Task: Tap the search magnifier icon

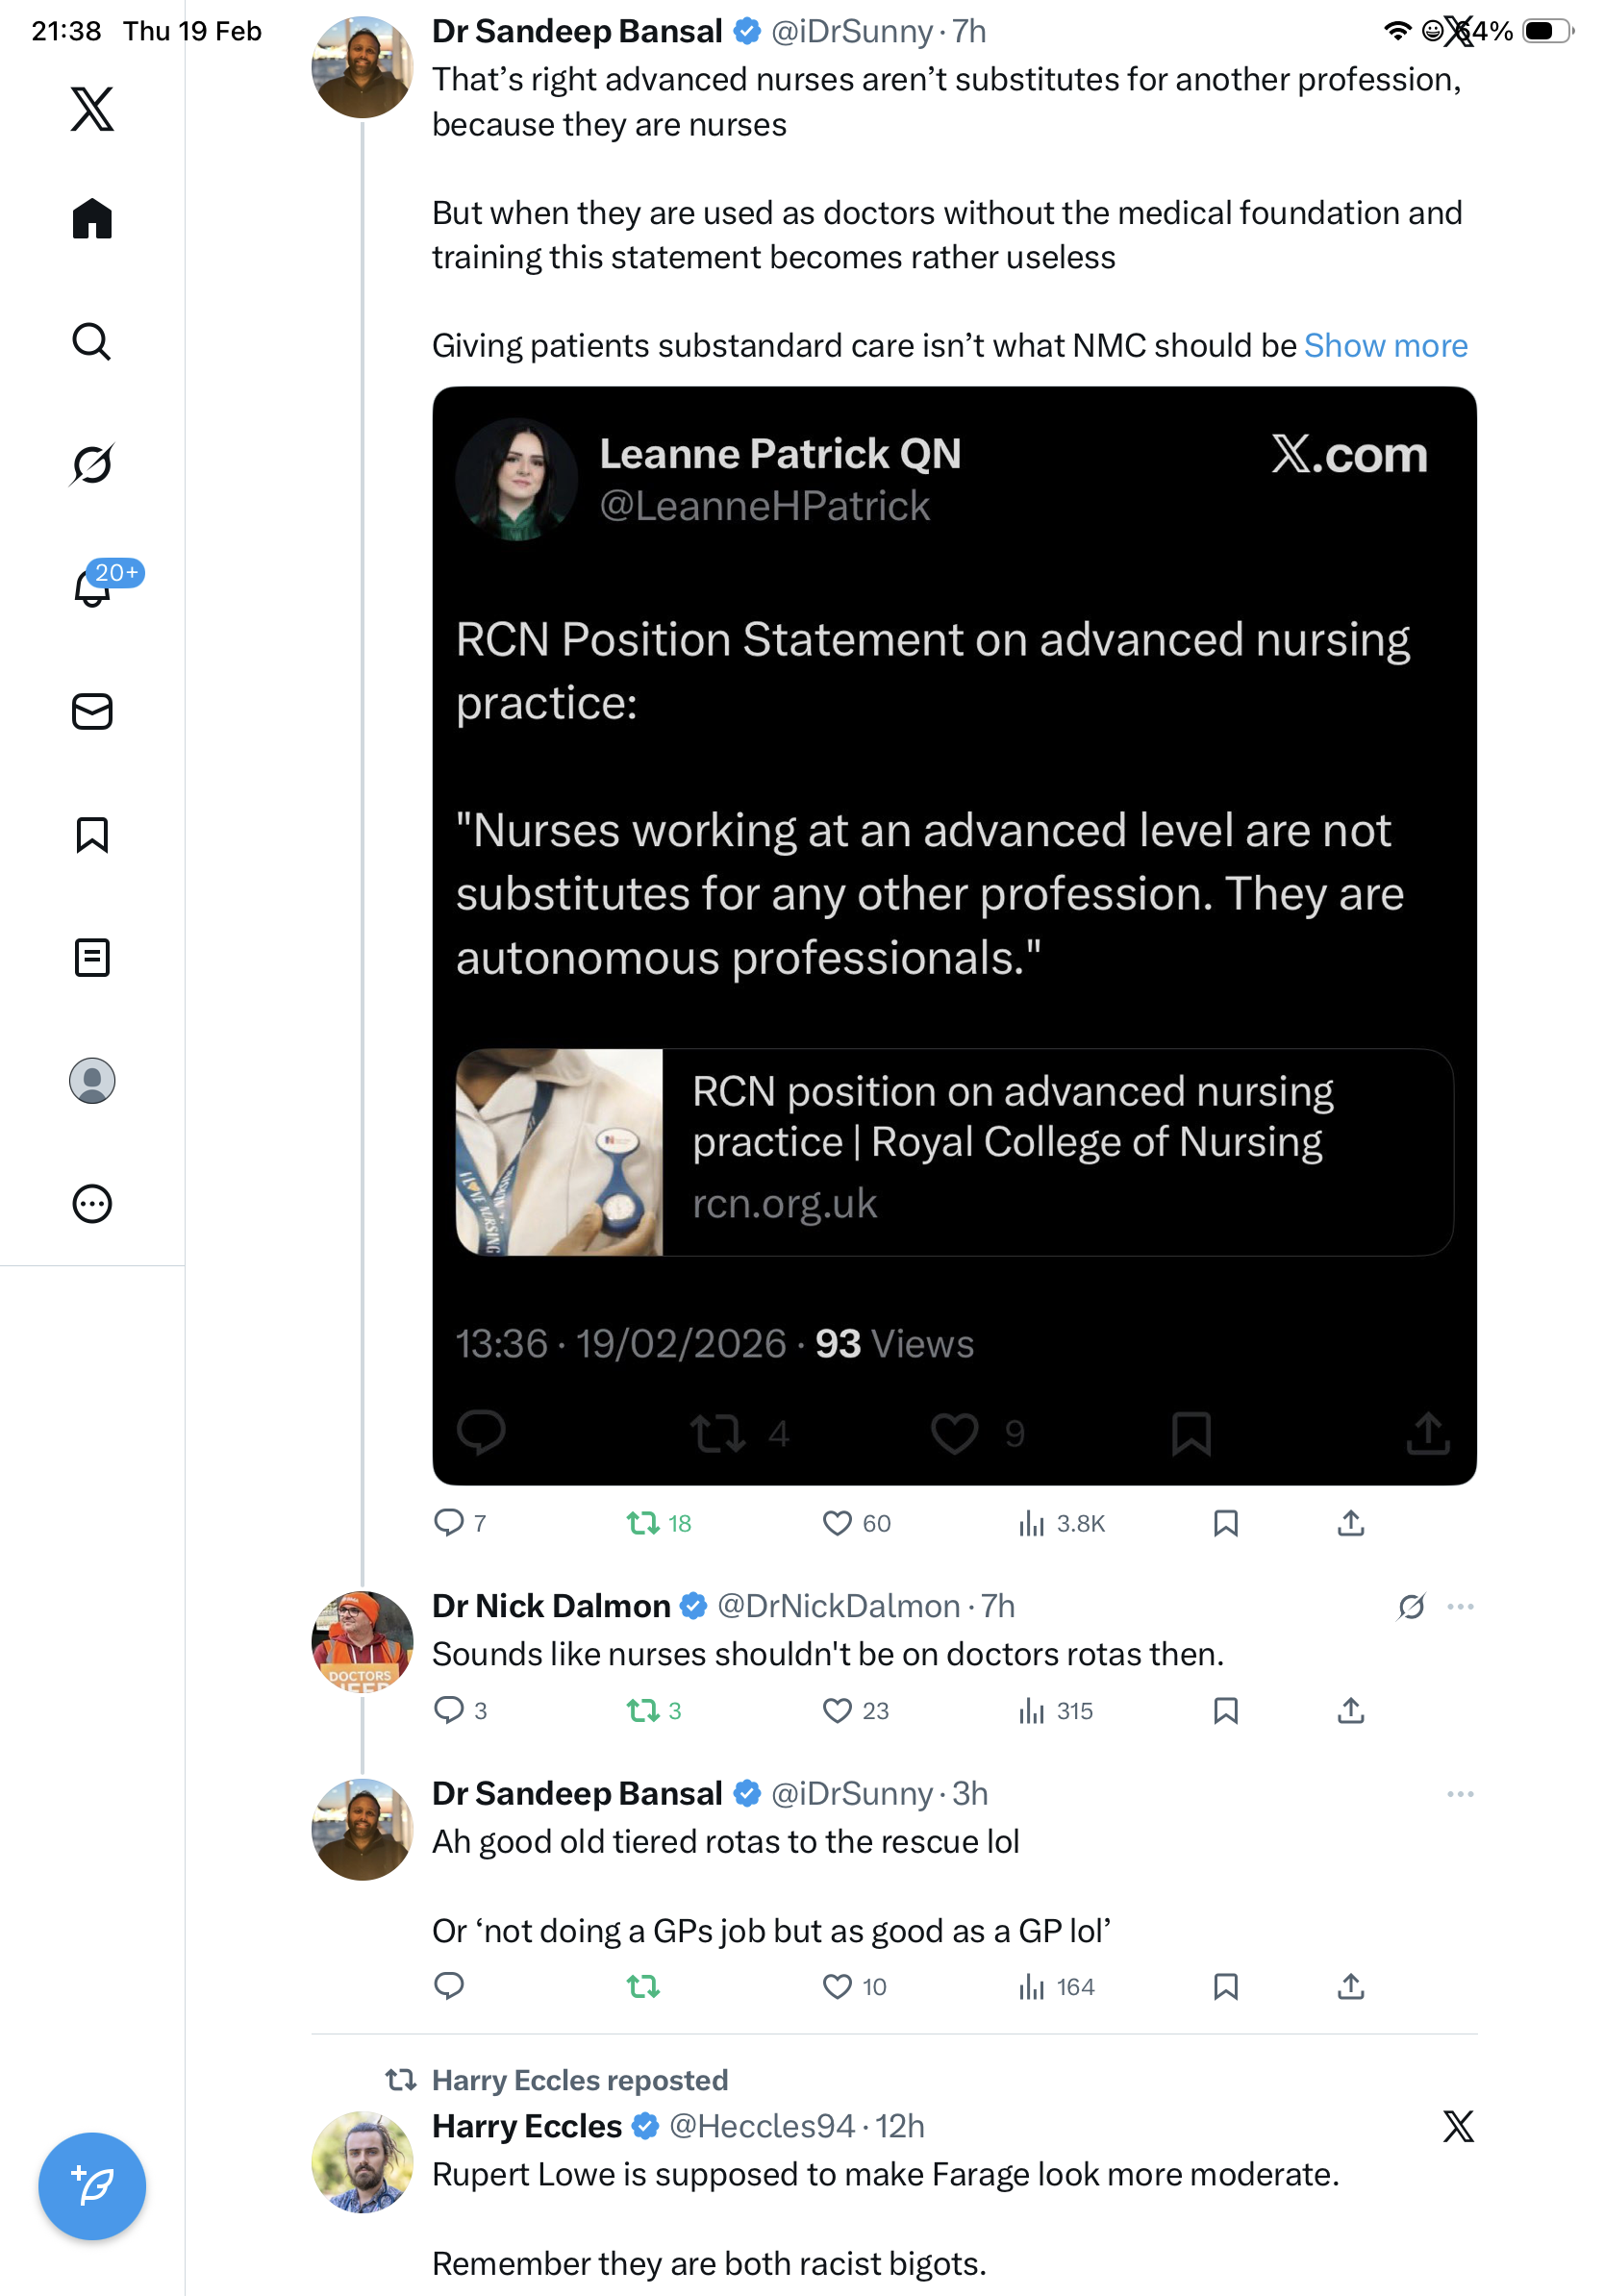Action: [x=92, y=341]
